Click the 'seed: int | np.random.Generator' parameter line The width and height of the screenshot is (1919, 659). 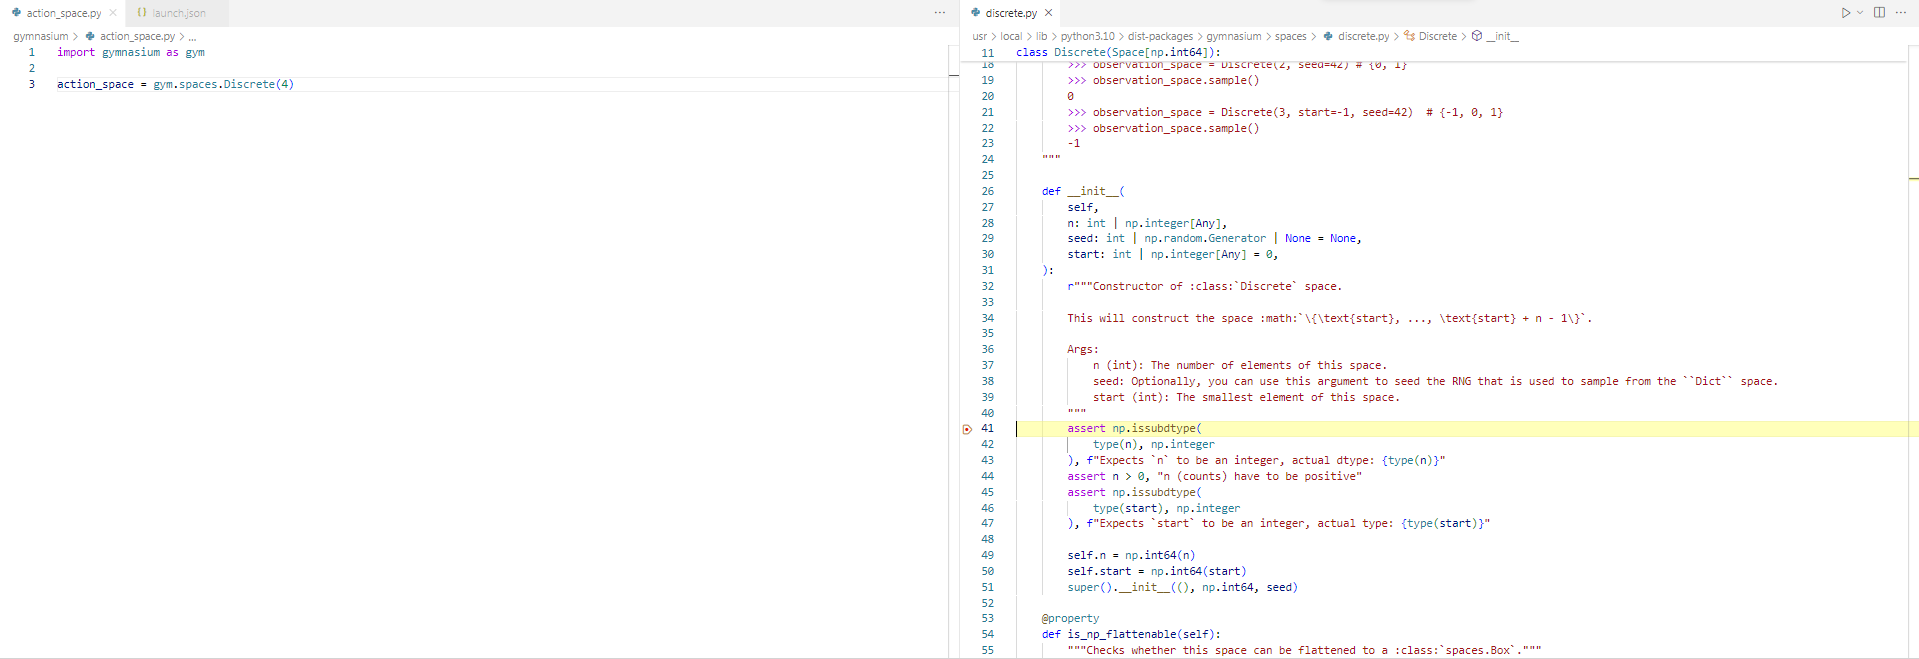(1214, 238)
